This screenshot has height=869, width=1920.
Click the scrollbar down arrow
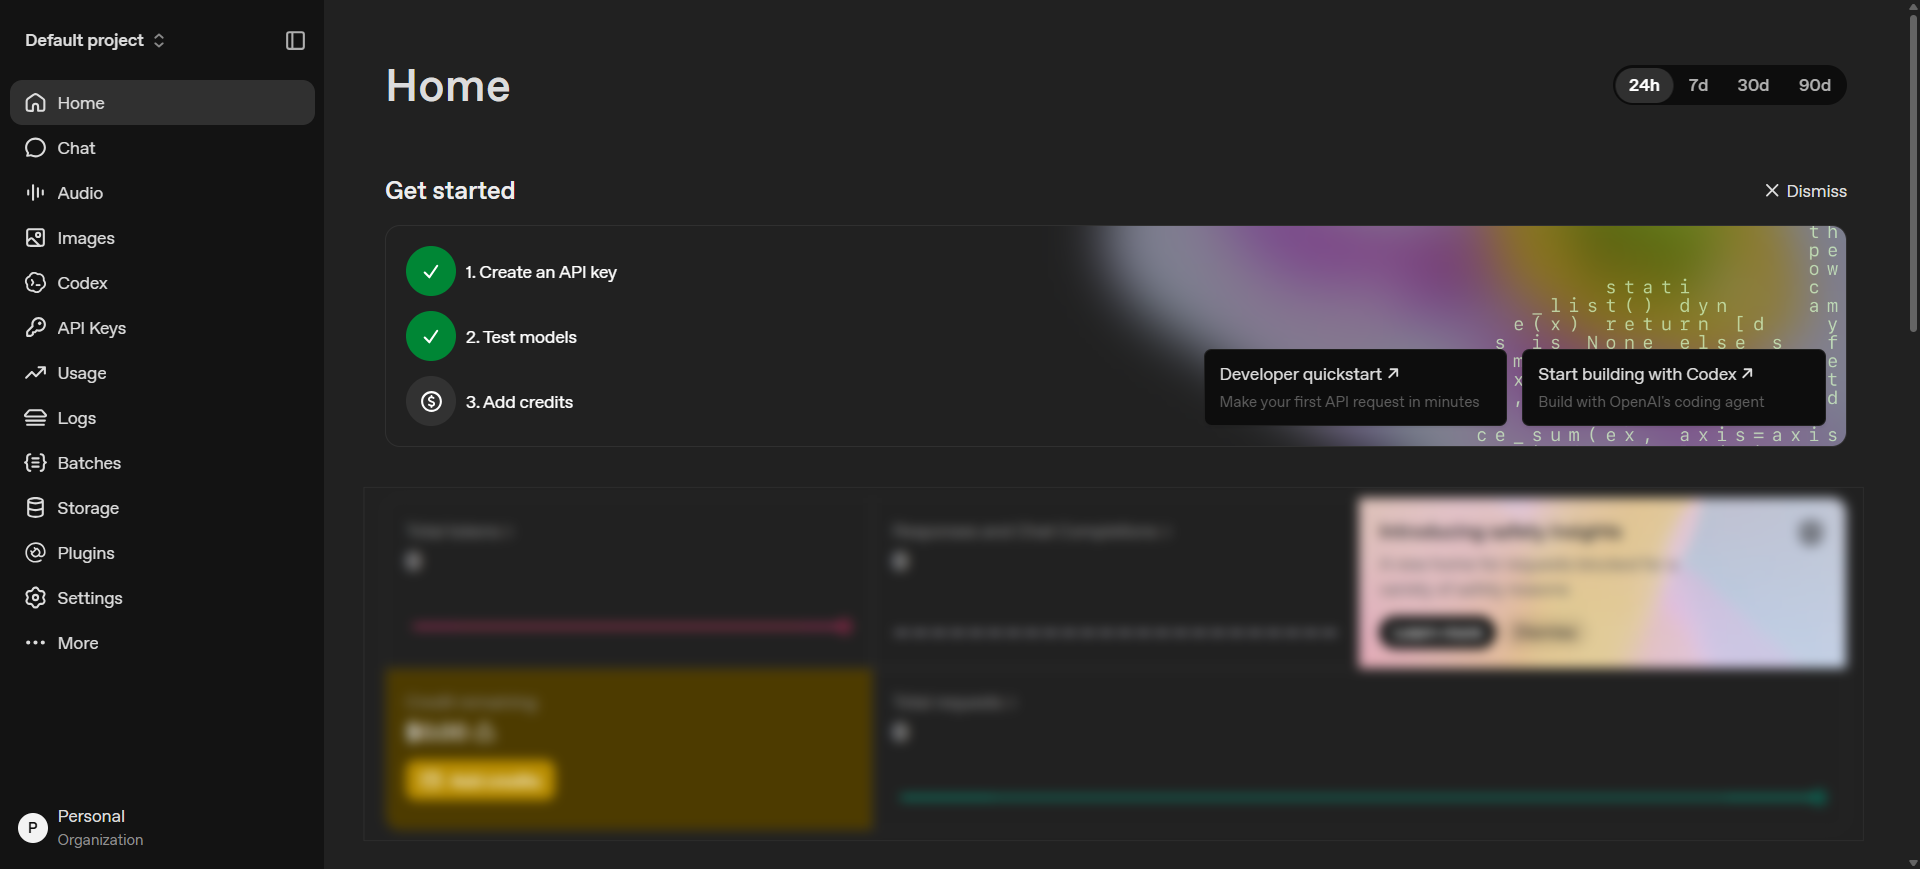tap(1913, 862)
